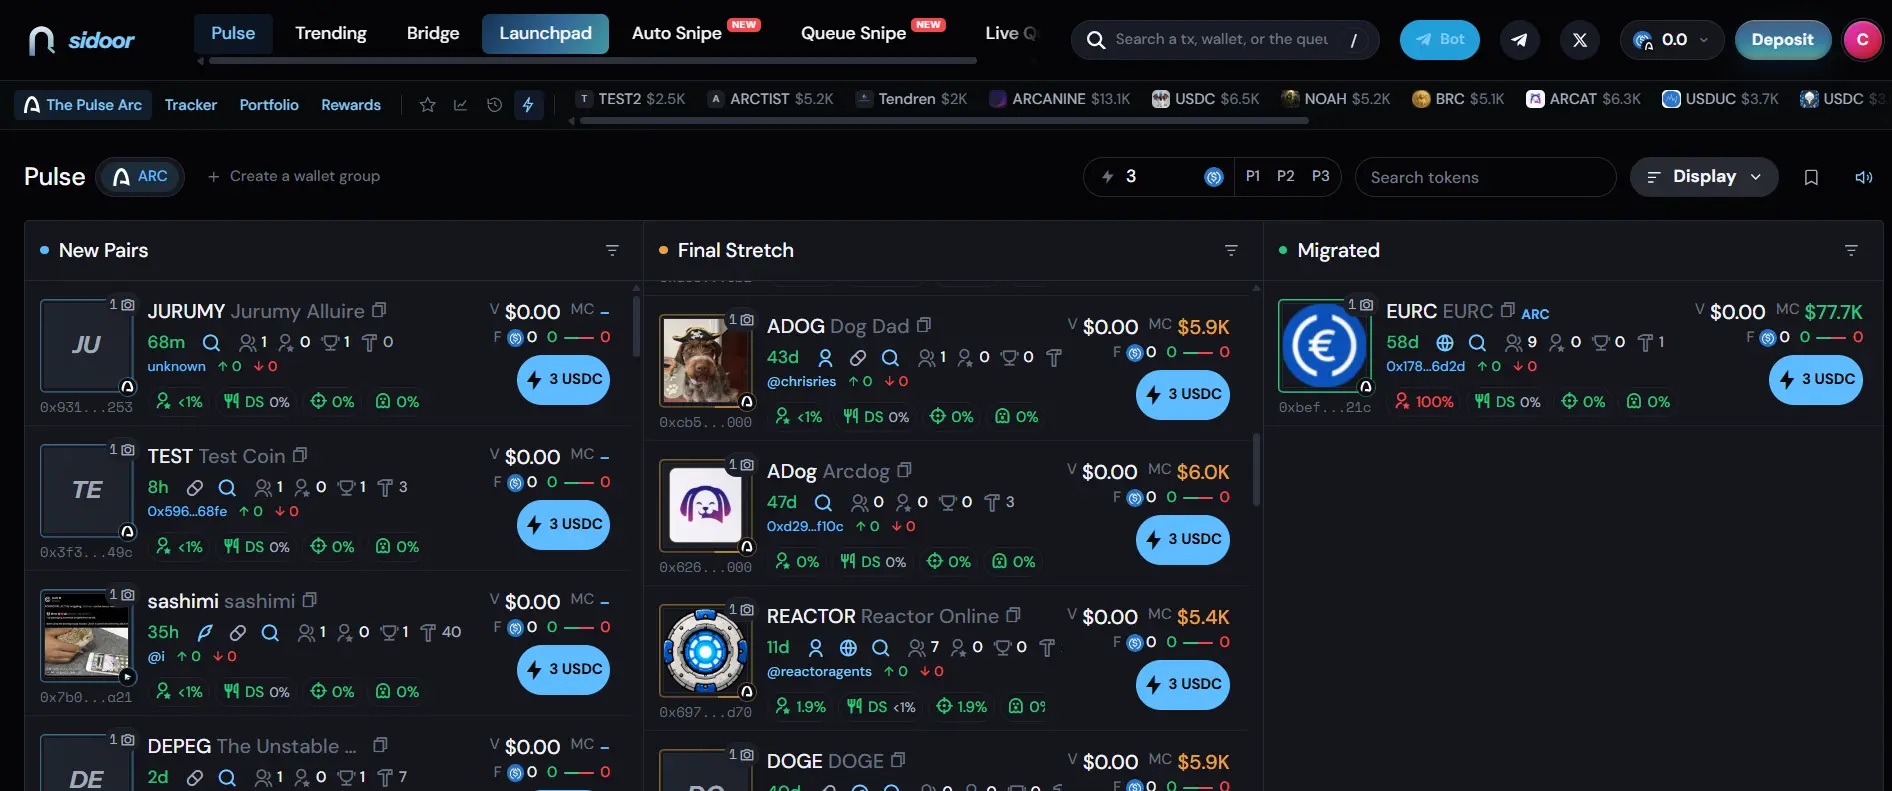
Task: Buy REACTOR with 3 USDC button
Action: click(x=1182, y=684)
